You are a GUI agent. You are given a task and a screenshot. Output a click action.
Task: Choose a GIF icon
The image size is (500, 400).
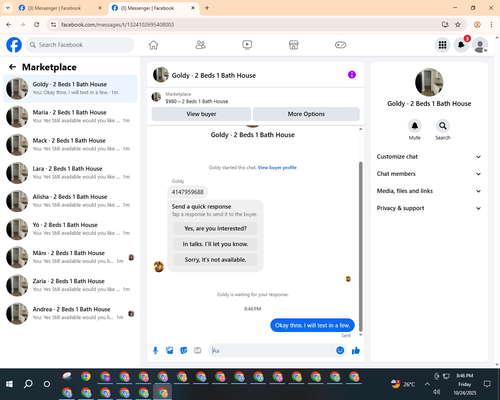[198, 350]
